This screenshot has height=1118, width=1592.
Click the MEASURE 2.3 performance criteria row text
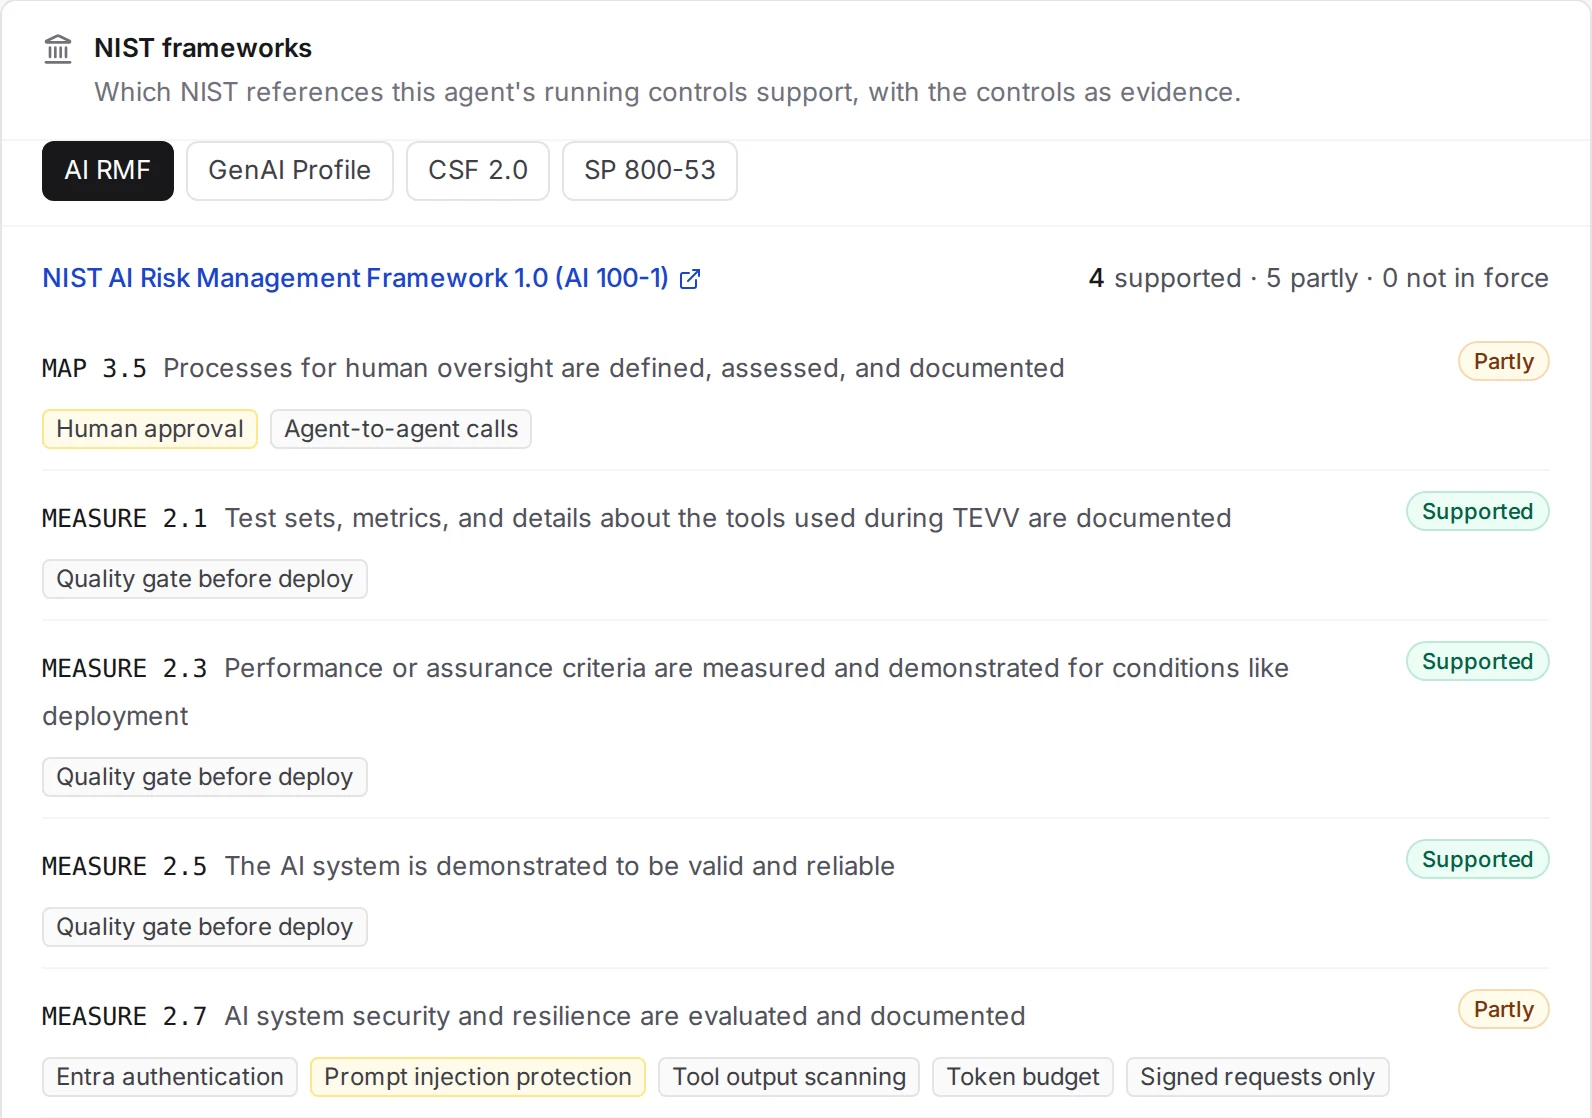(x=665, y=692)
